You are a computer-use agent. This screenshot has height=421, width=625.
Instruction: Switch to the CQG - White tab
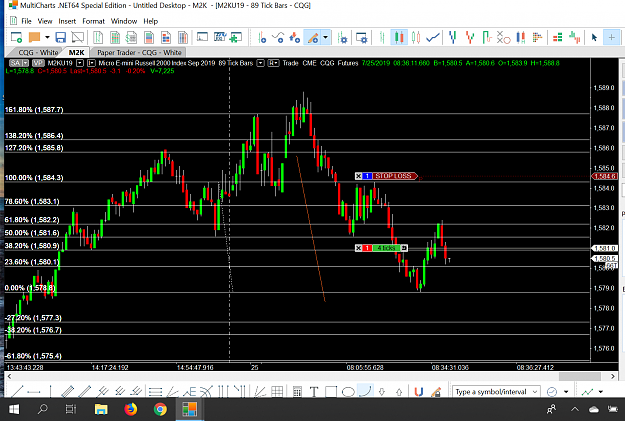(x=38, y=53)
